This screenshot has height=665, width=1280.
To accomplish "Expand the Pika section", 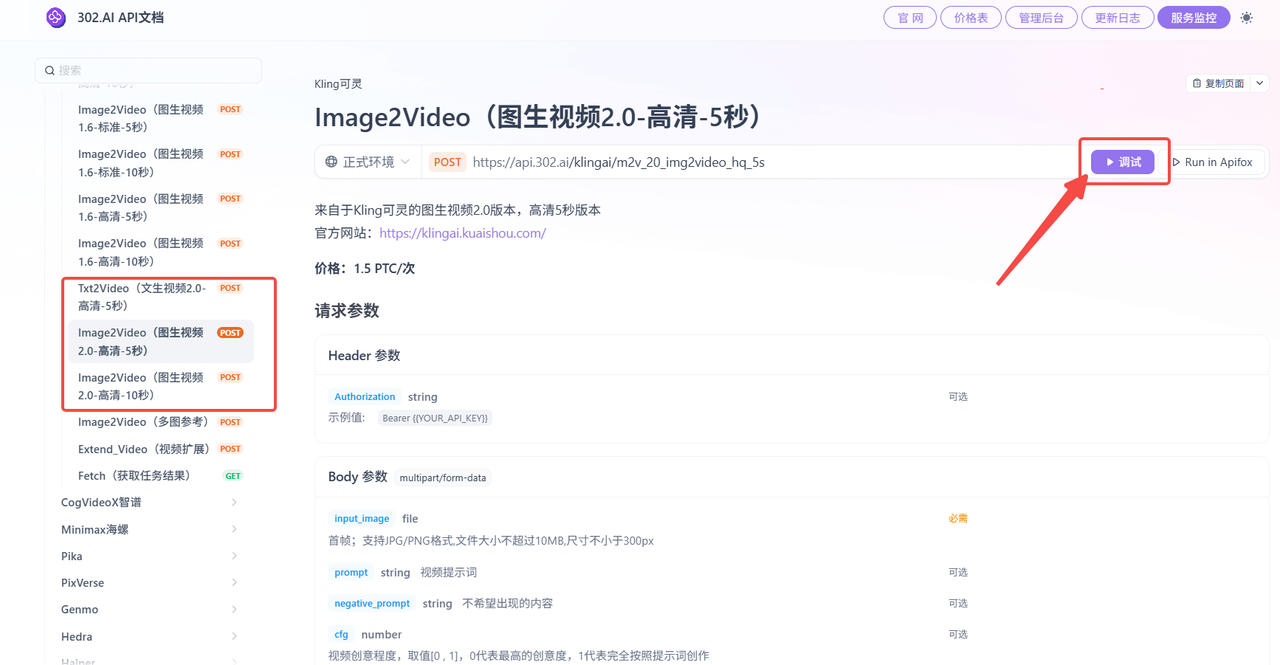I will click(x=150, y=556).
